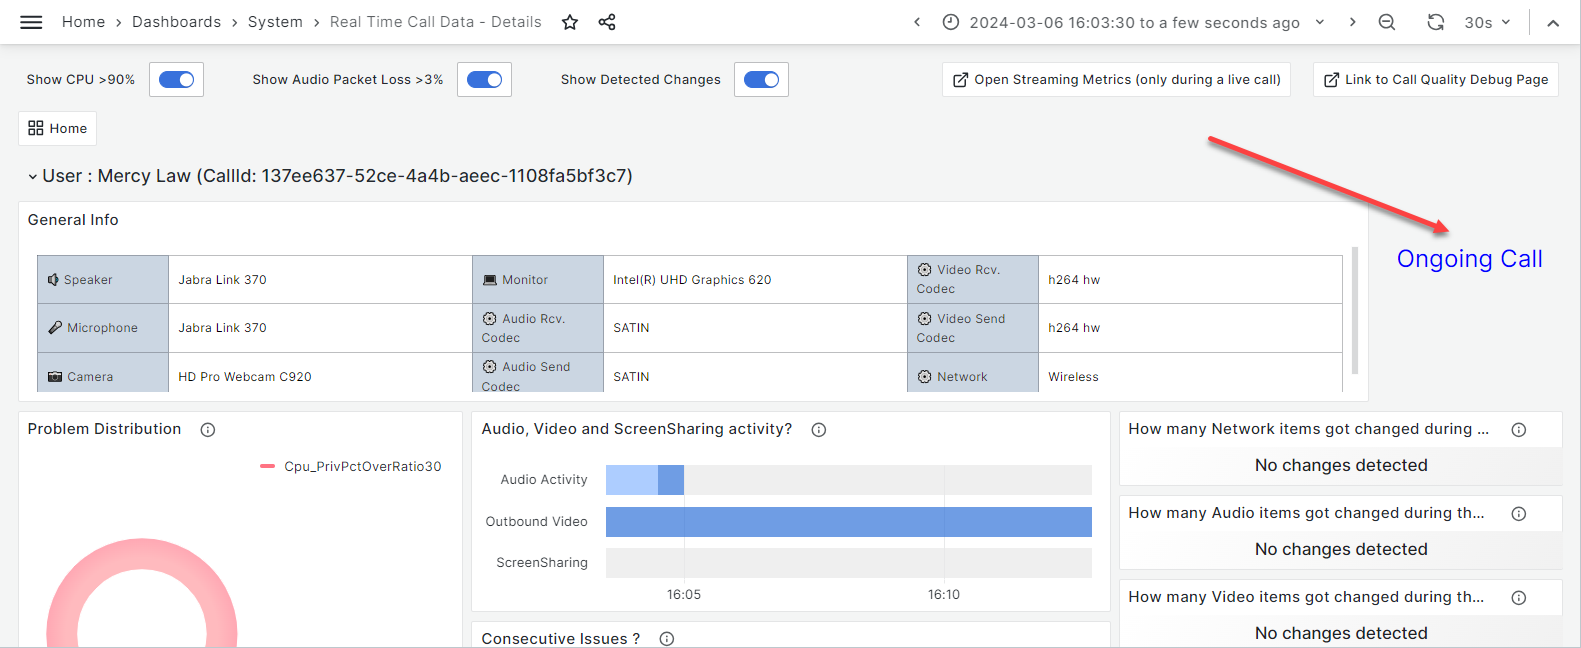Click the share dashboard icon
The image size is (1581, 648).
pos(607,22)
